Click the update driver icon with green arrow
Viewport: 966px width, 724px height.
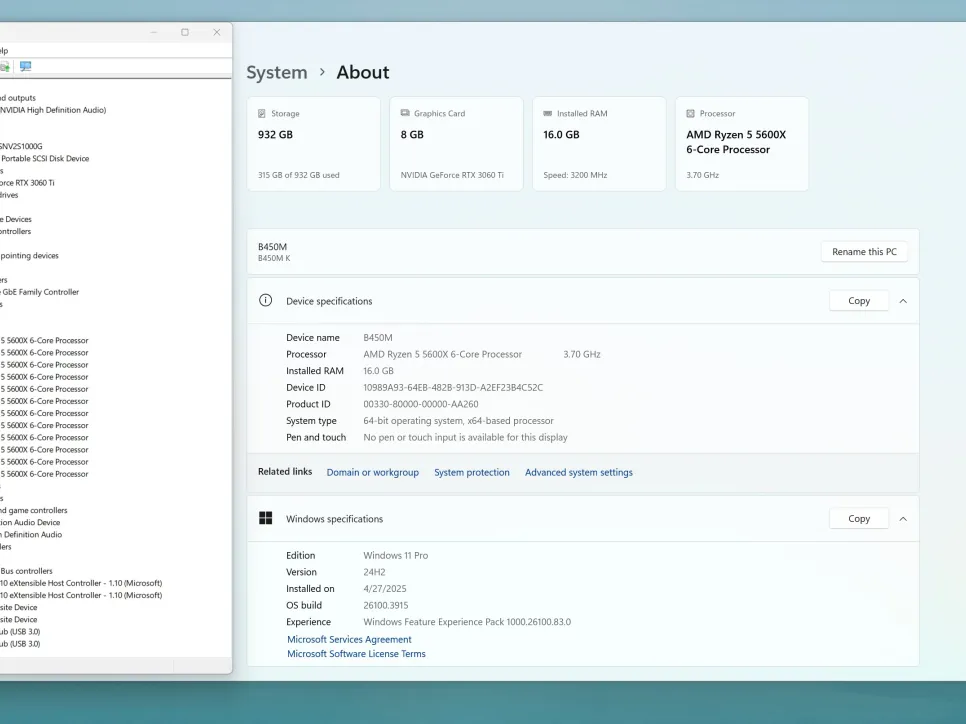[4, 66]
